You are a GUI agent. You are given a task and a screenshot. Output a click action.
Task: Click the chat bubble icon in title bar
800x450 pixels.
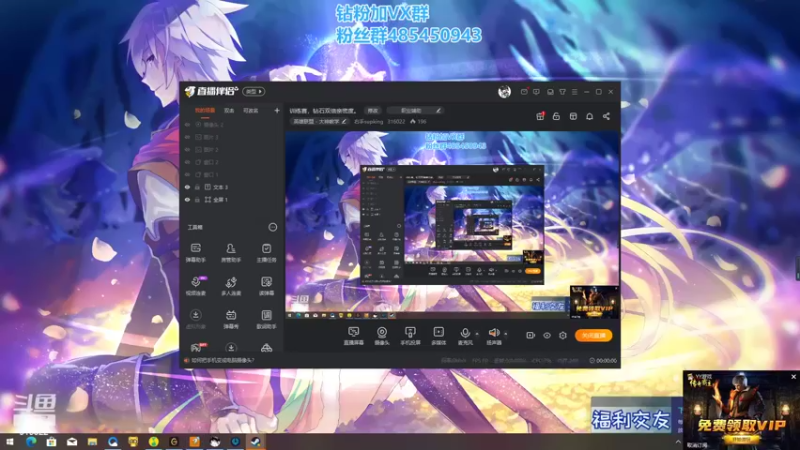[x=536, y=92]
